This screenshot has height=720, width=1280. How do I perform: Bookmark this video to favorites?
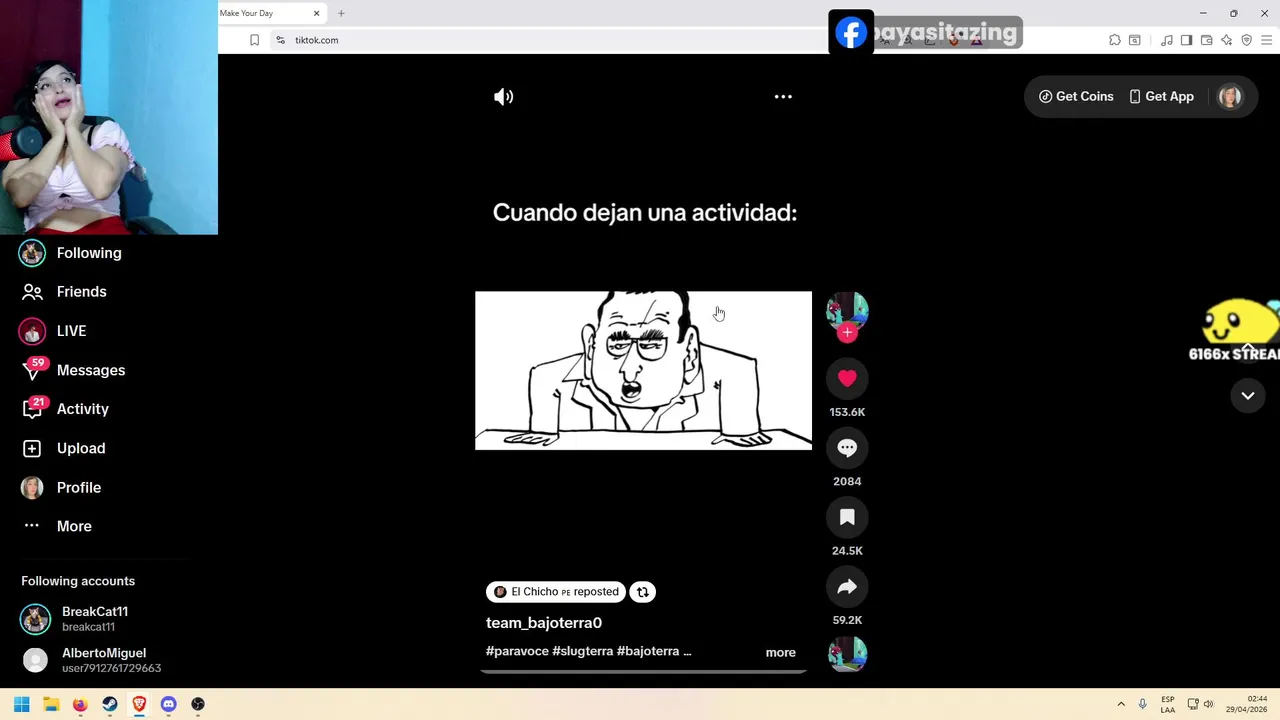[x=847, y=517]
